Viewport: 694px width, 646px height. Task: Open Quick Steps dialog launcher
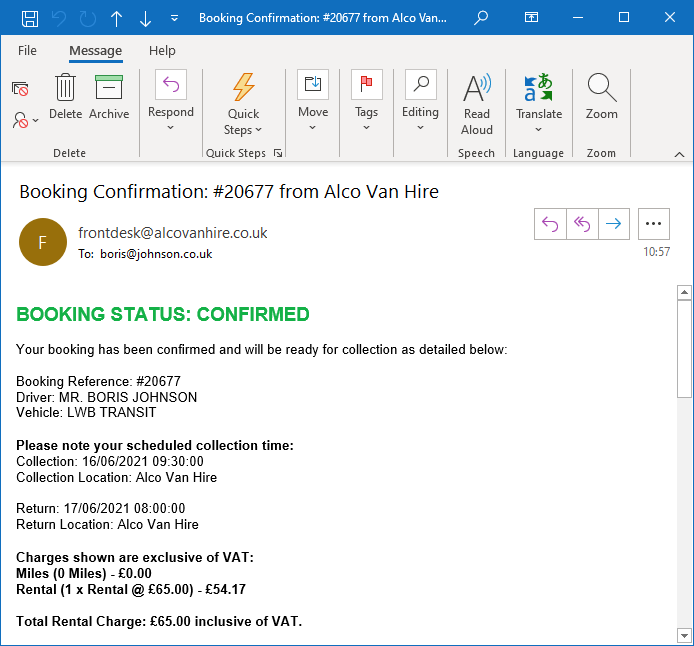tap(278, 153)
